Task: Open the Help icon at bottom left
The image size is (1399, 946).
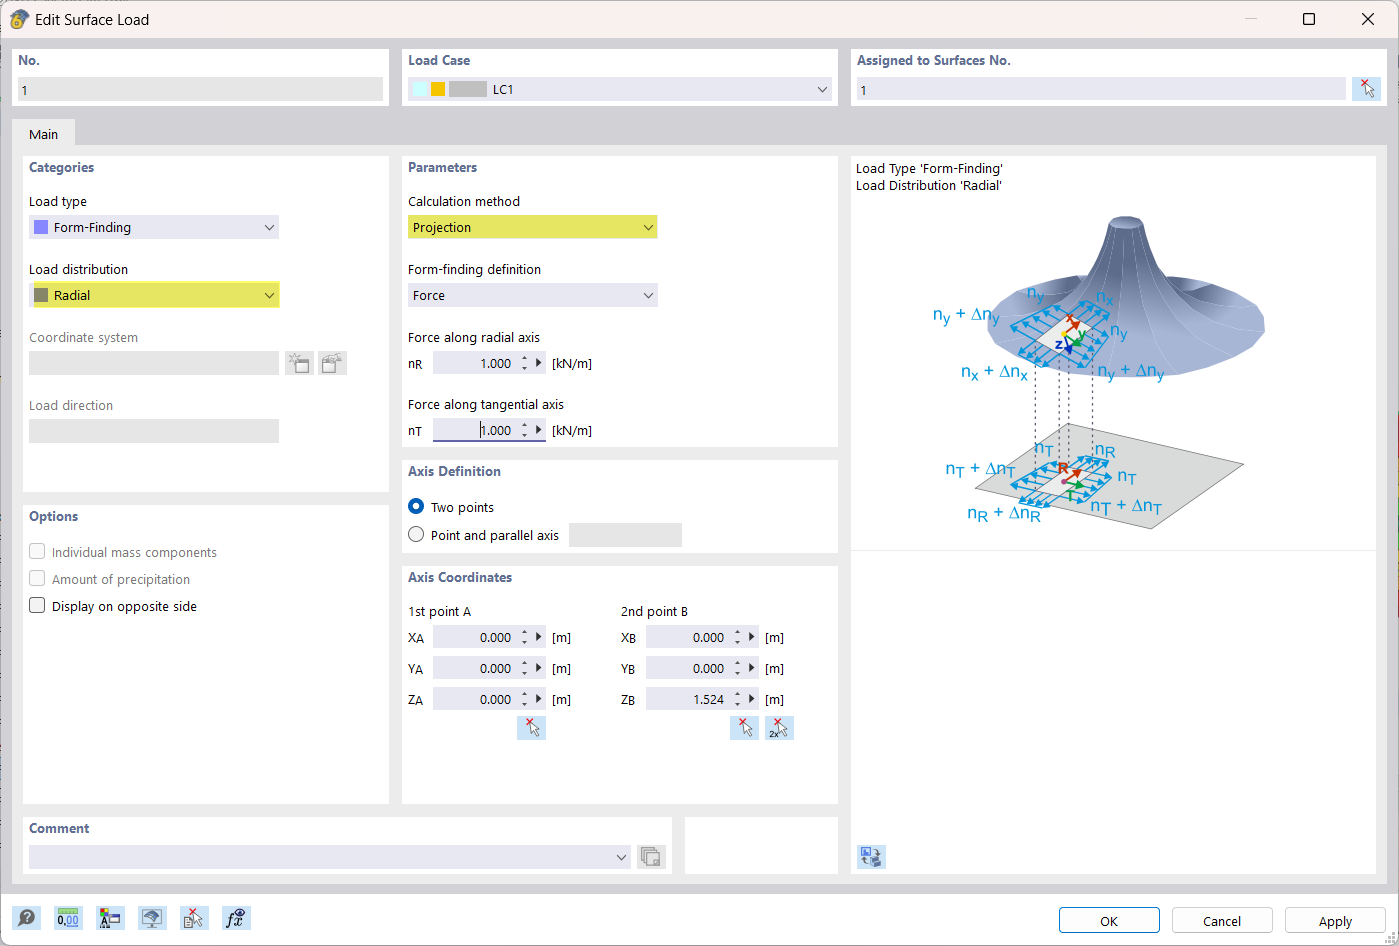Action: point(27,918)
